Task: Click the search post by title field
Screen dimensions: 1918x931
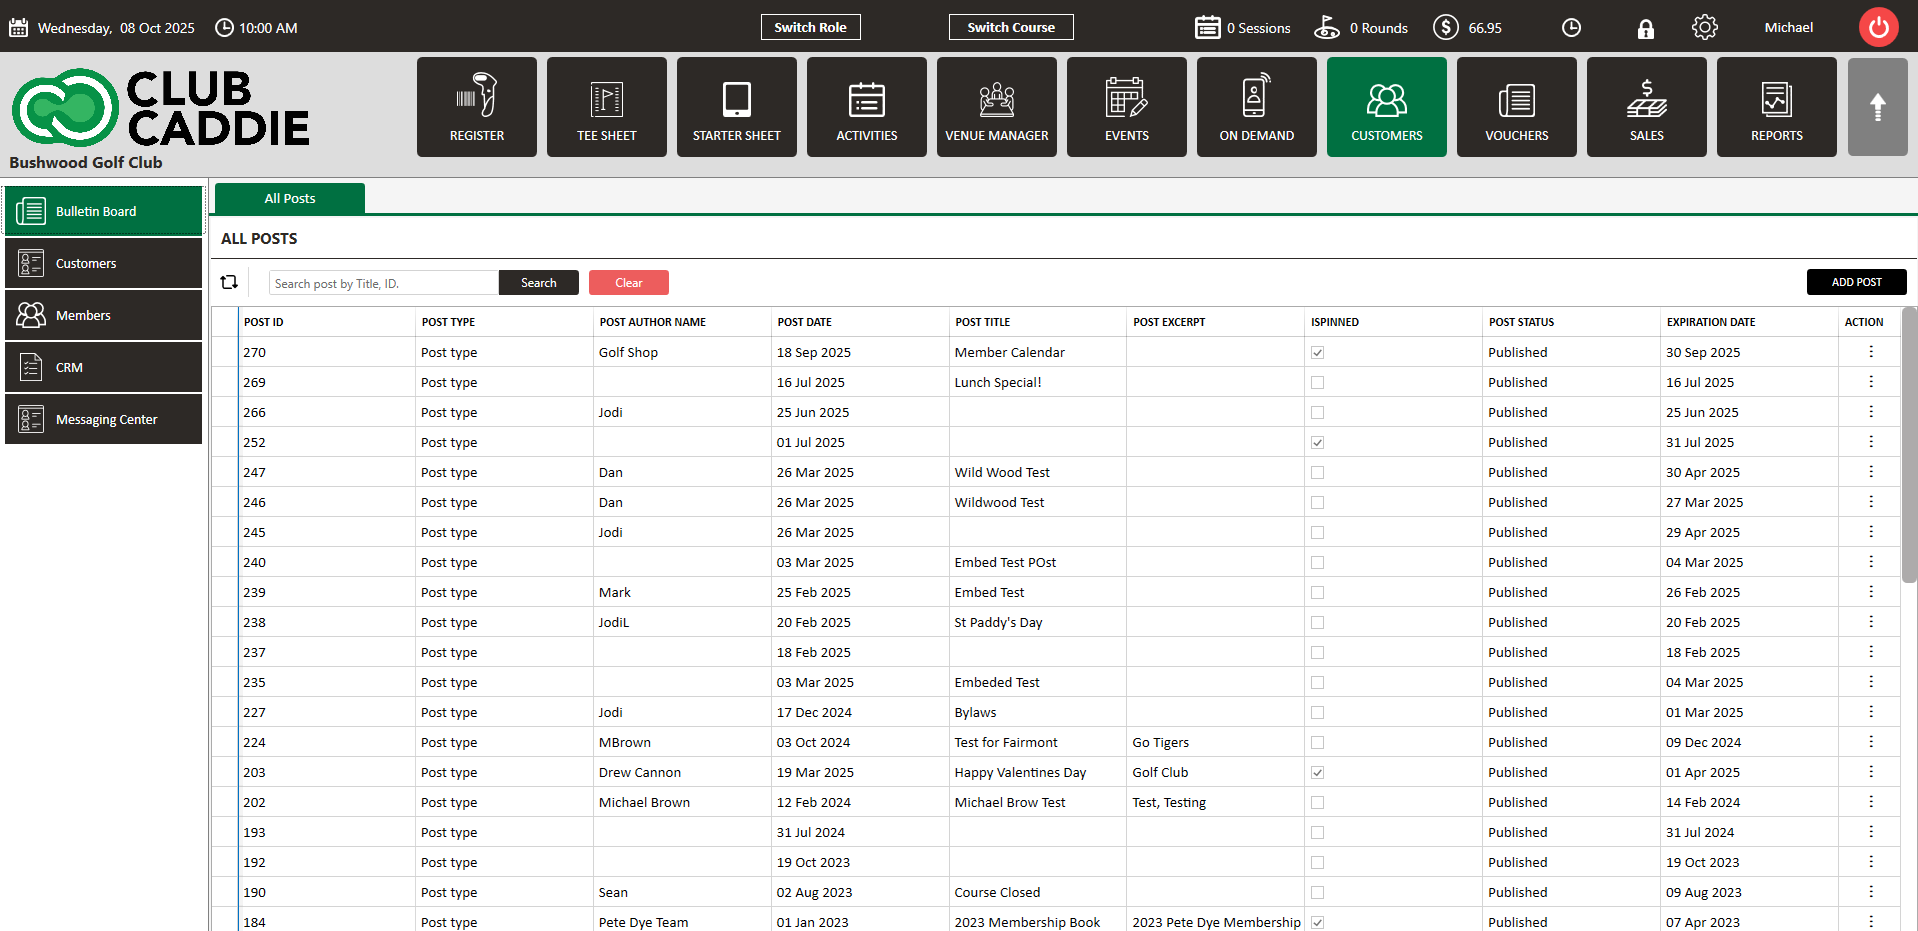Action: coord(383,283)
